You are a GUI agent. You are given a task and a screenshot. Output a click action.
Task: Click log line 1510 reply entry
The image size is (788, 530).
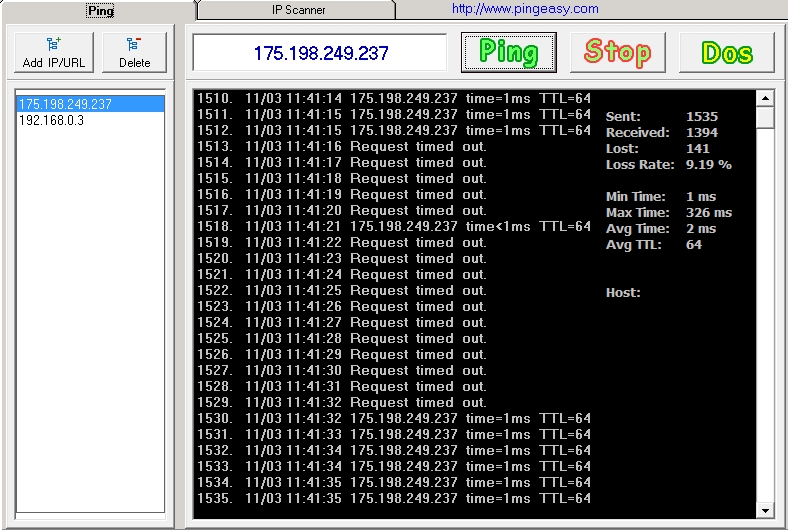pos(393,98)
